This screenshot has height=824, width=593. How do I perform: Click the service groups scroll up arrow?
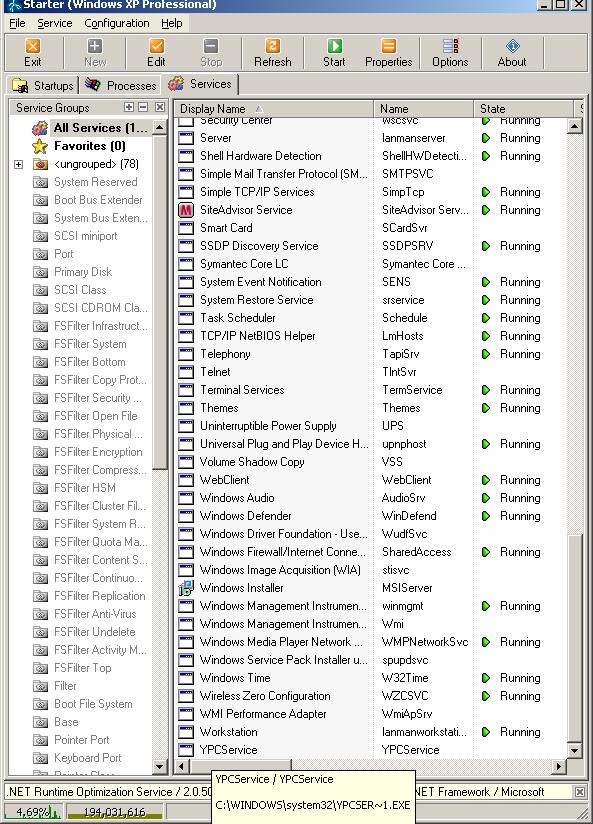159,128
